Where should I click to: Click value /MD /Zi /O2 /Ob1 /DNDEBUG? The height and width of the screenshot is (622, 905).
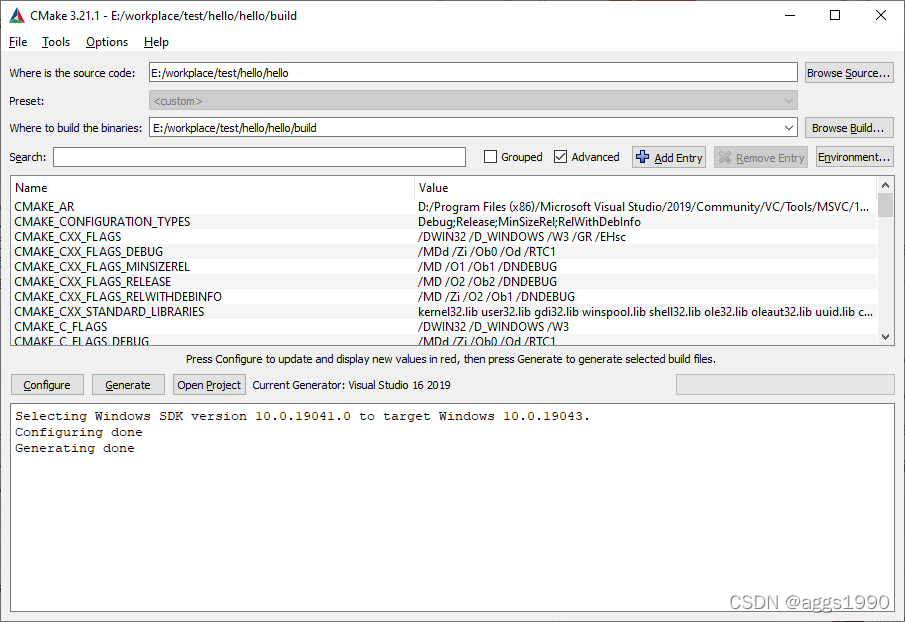point(496,297)
